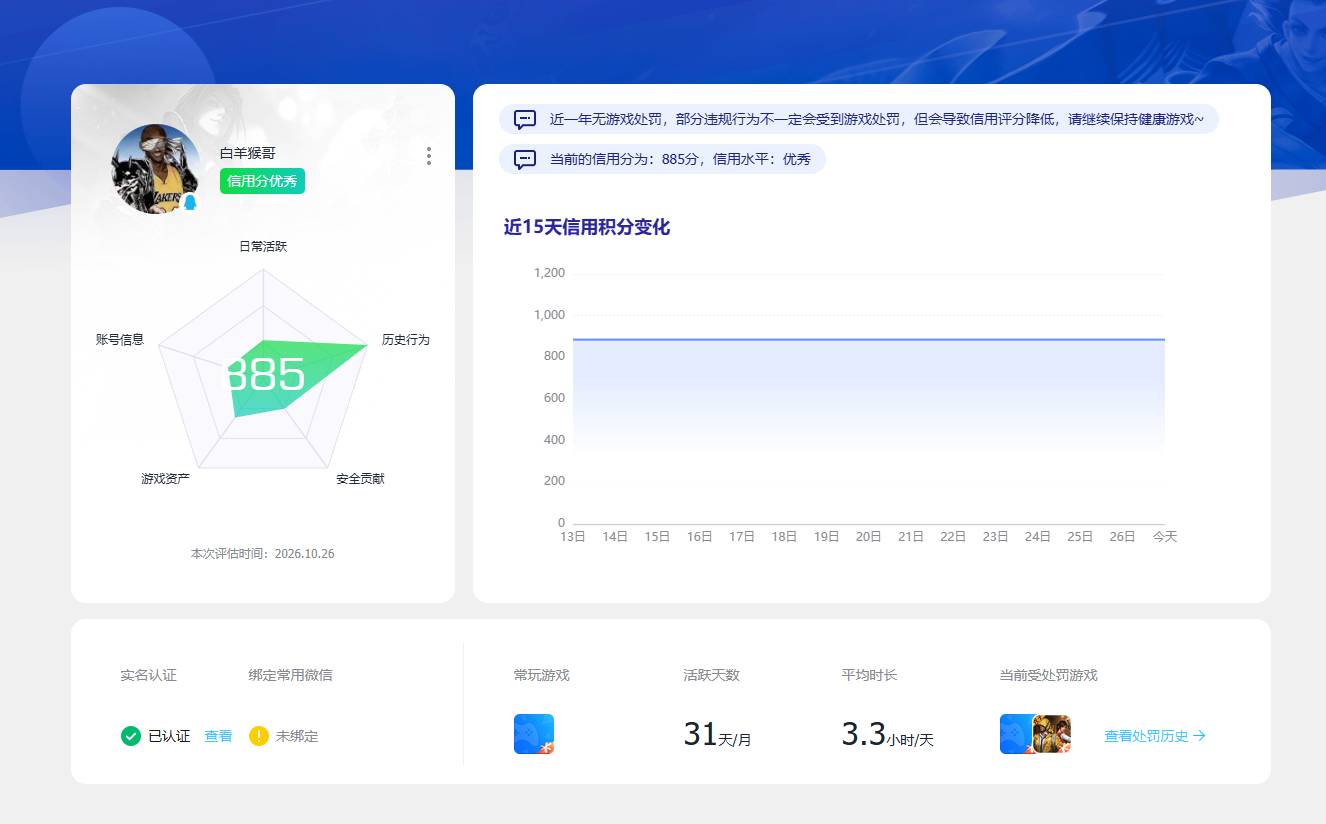Click the username 白羊猴哥
The image size is (1326, 824).
tap(248, 153)
